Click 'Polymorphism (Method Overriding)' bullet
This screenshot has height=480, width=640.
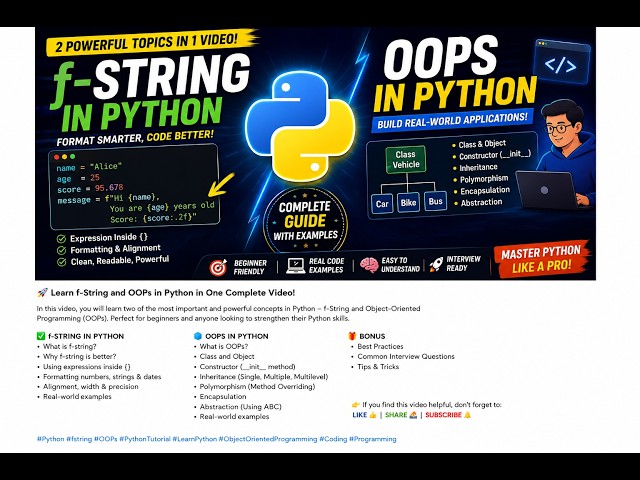coord(257,387)
